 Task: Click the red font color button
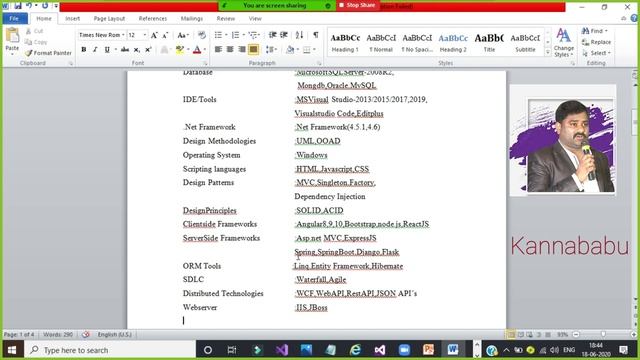[x=197, y=50]
